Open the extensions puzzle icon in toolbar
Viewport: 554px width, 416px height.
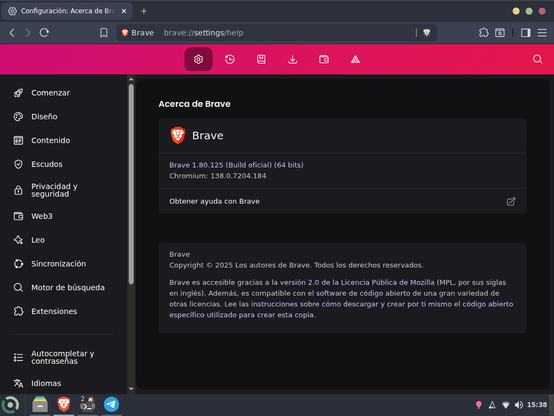point(484,33)
